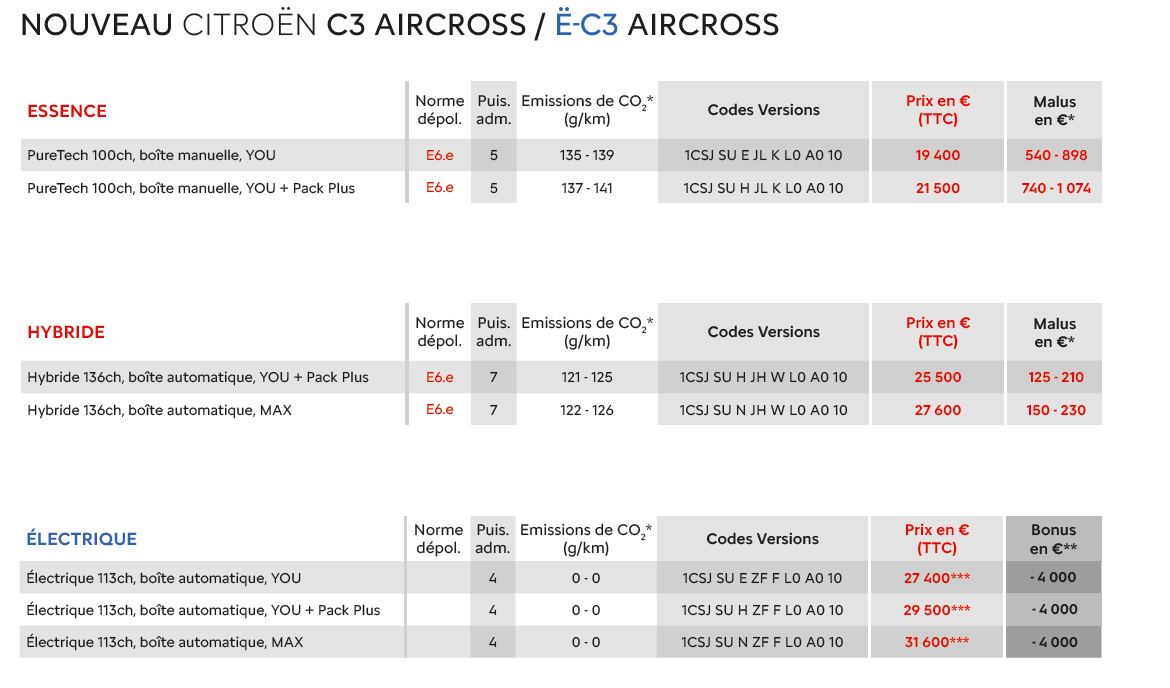Click the HYBRIDE section heading
Image resolution: width=1170 pixels, height=688 pixels.
(66, 332)
